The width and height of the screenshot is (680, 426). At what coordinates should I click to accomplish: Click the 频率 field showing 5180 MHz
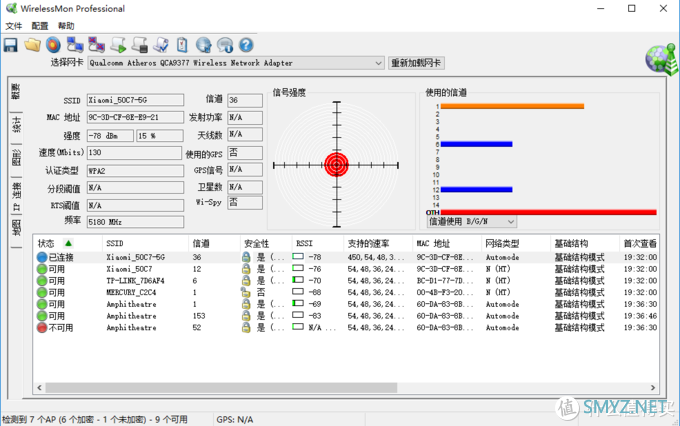[x=135, y=222]
